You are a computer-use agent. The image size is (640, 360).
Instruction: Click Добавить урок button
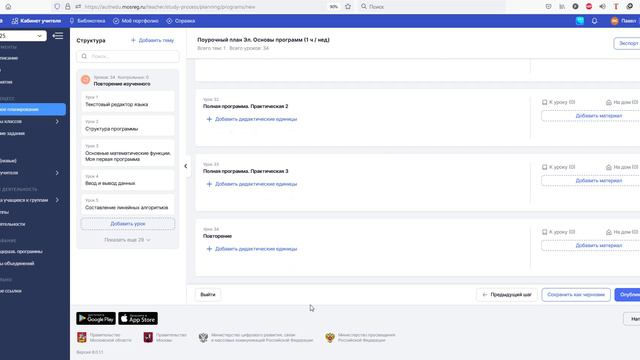(x=128, y=224)
